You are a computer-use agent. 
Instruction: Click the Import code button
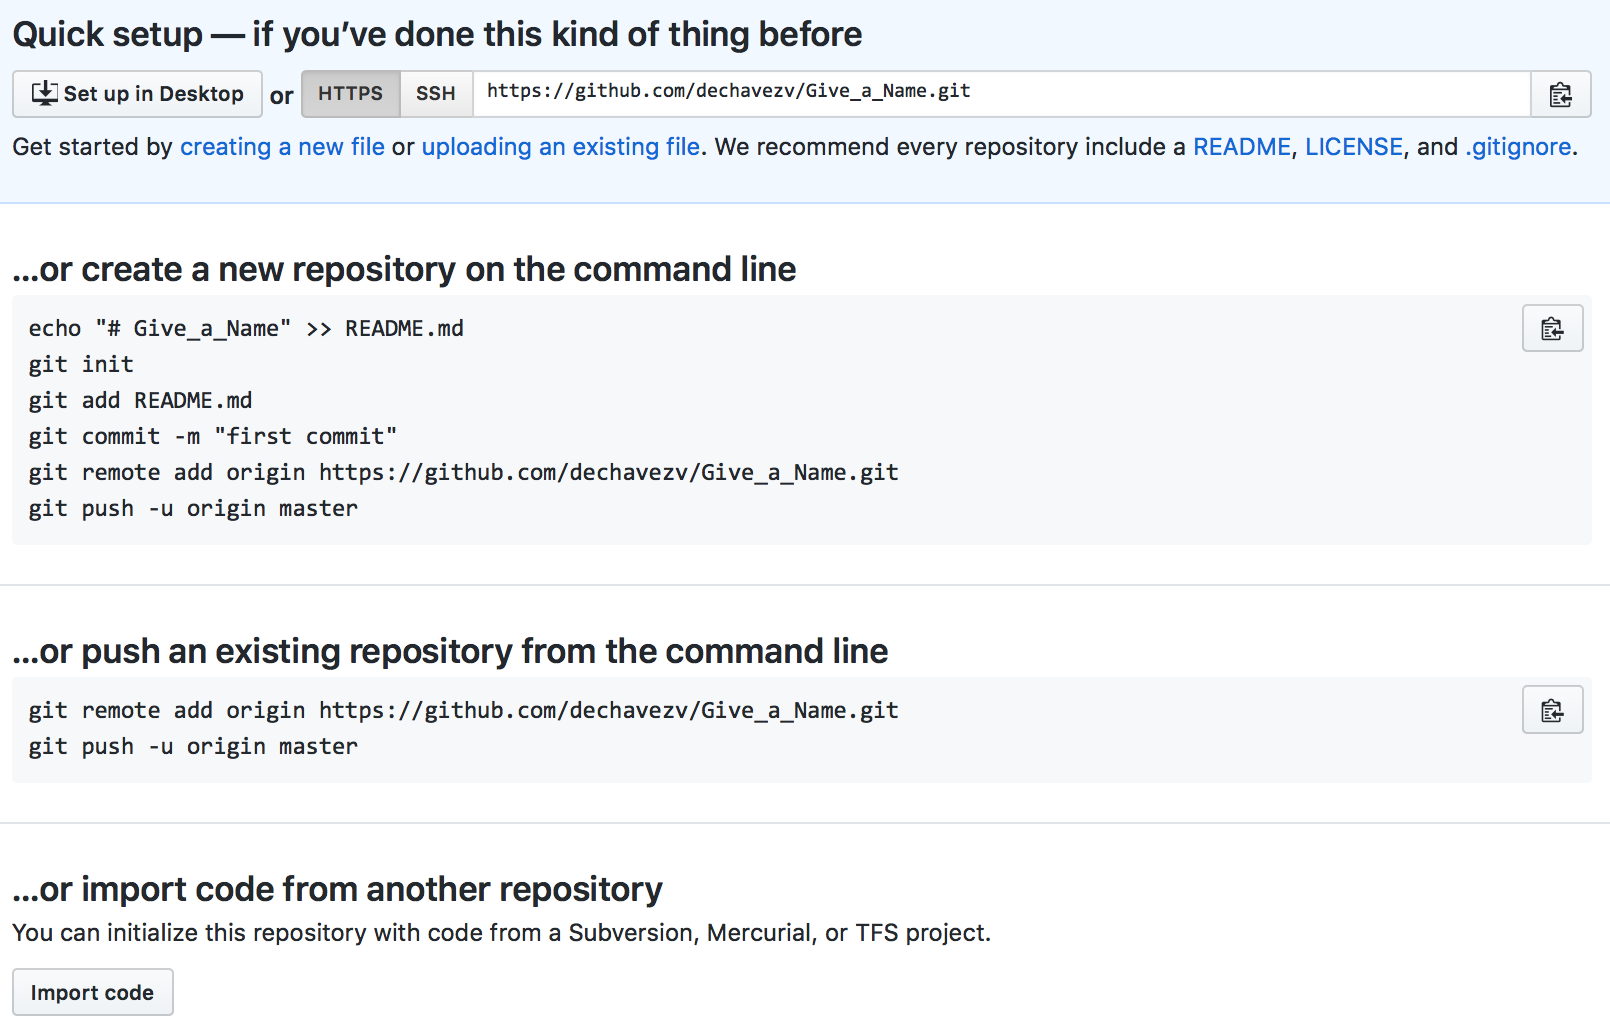point(92,992)
